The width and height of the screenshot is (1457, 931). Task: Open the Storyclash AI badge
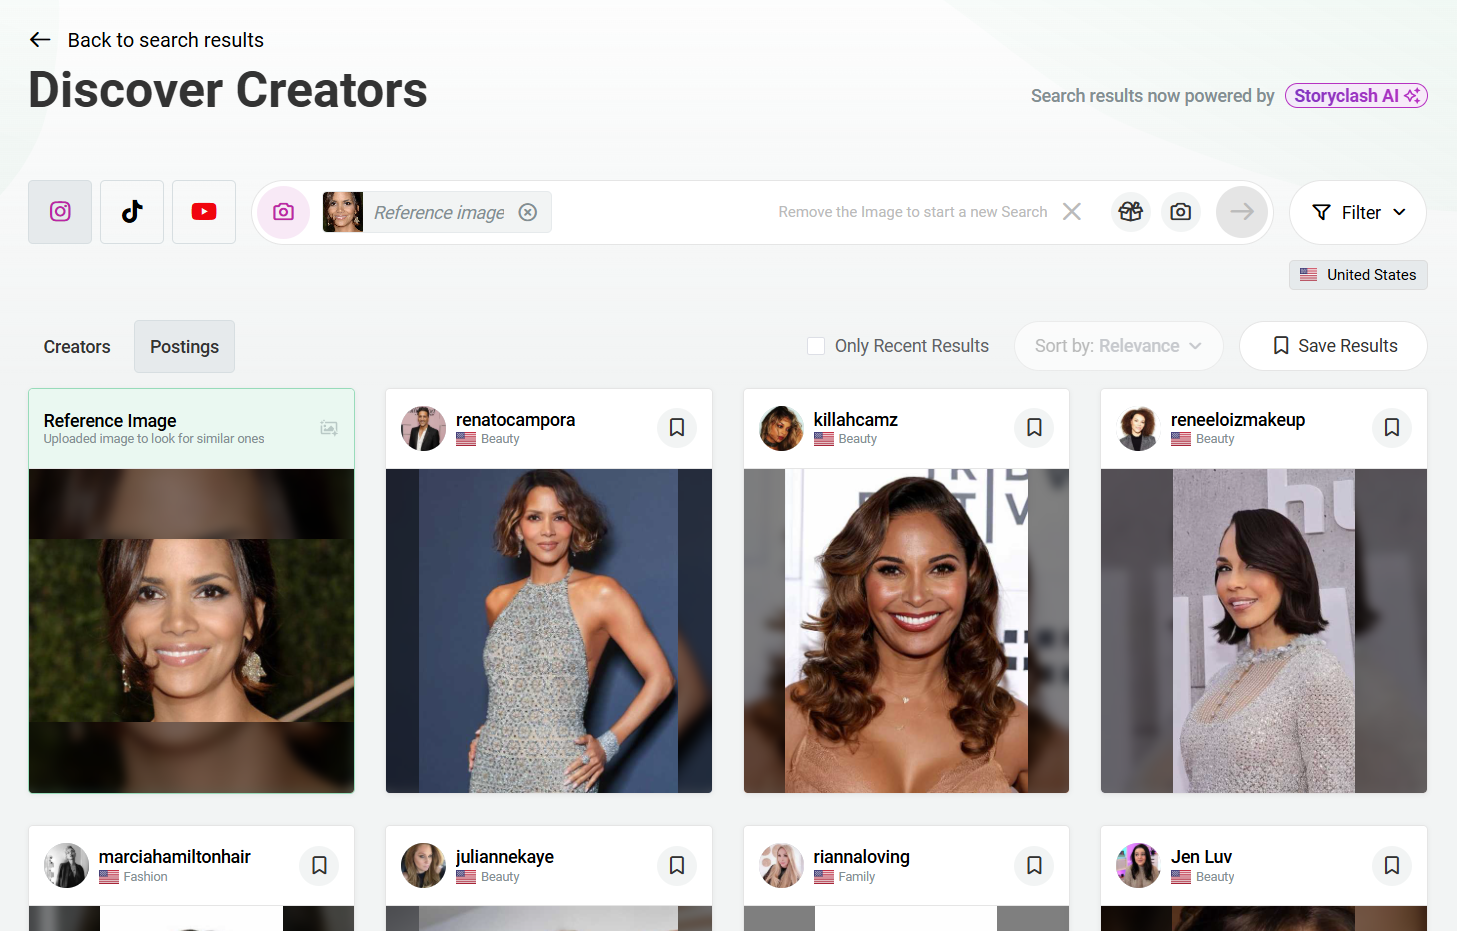(1355, 96)
